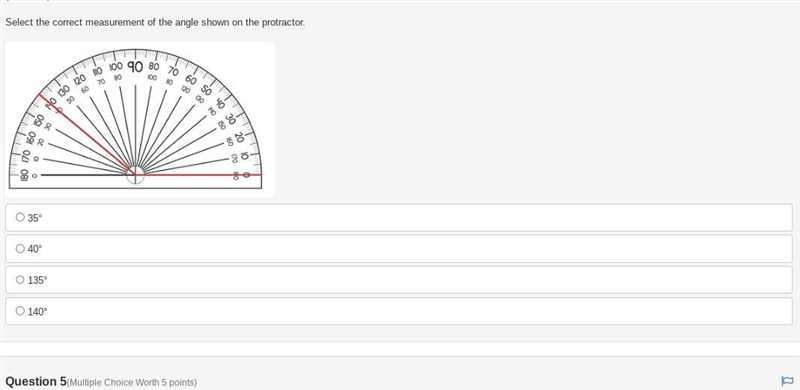
Task: Click the outer 120 label on the protractor
Action: pos(80,80)
